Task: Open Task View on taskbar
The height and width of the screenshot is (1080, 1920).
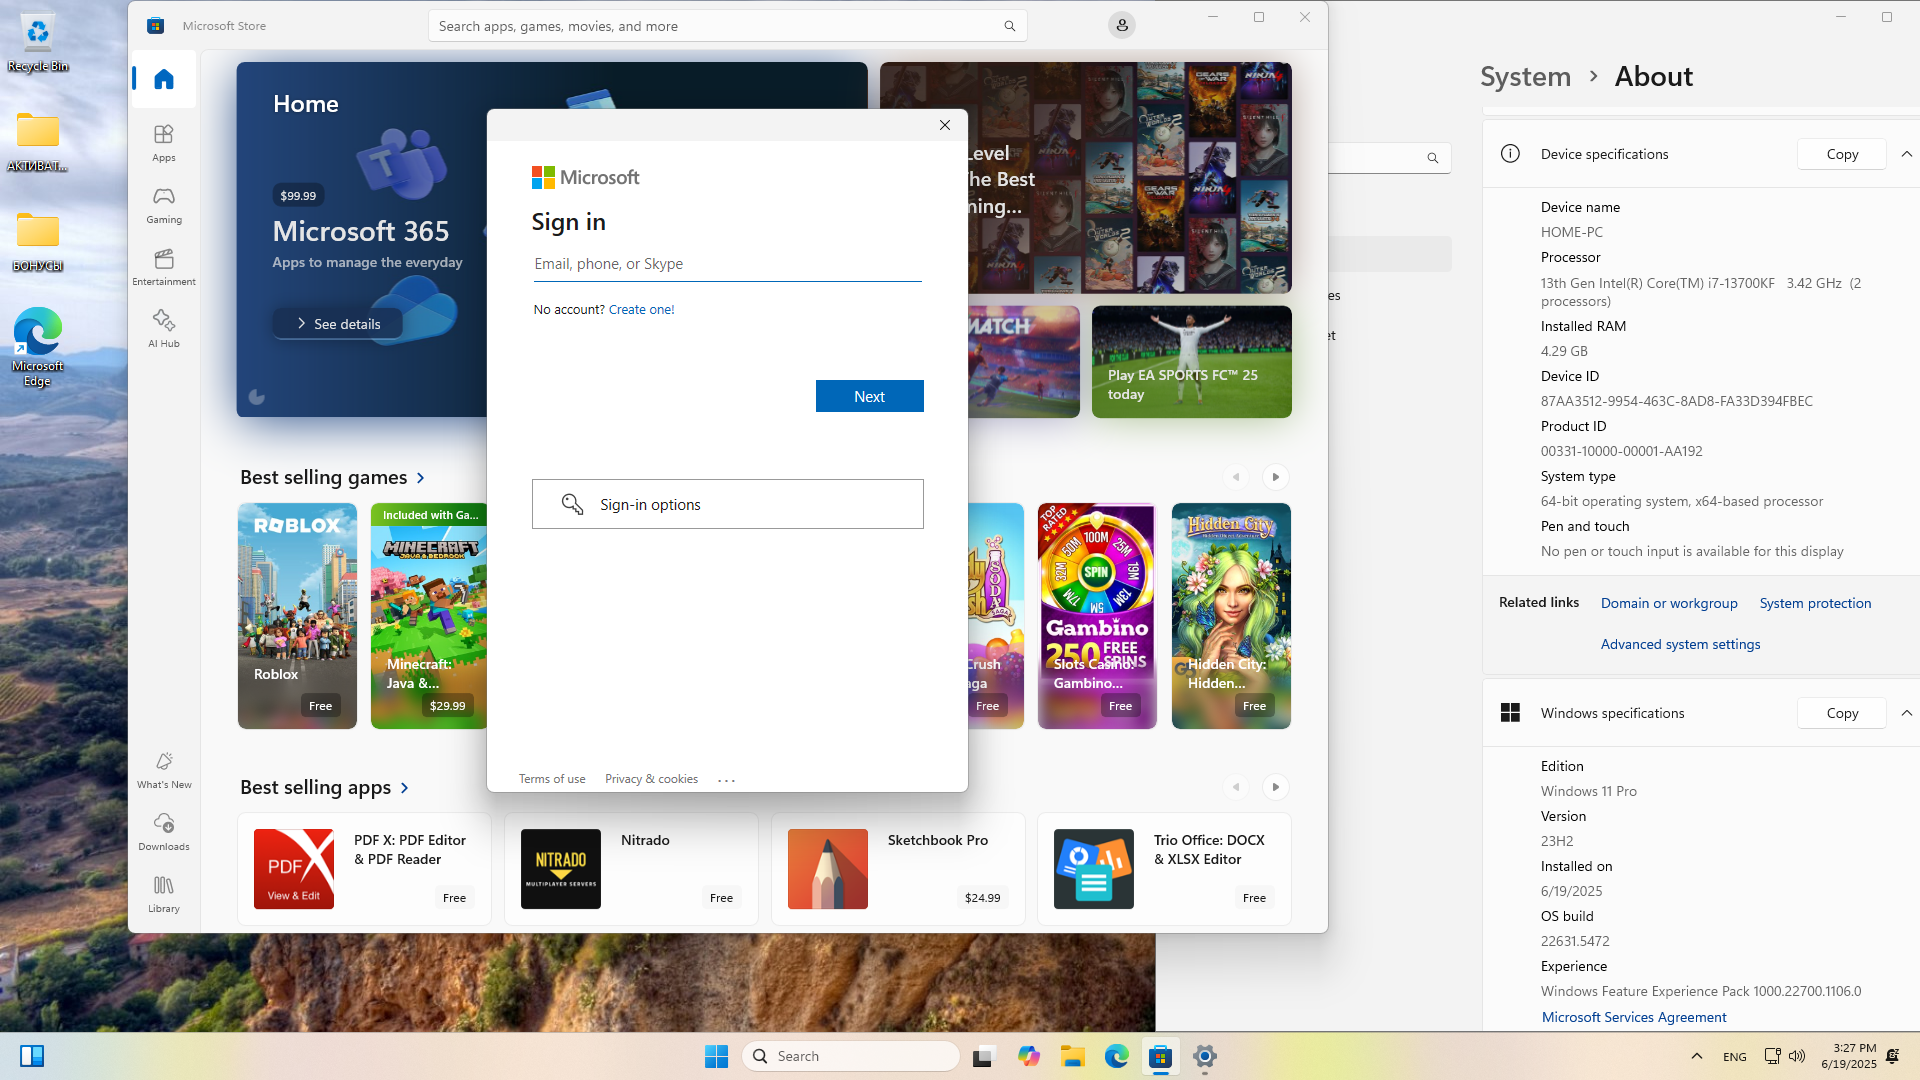Action: click(x=984, y=1056)
